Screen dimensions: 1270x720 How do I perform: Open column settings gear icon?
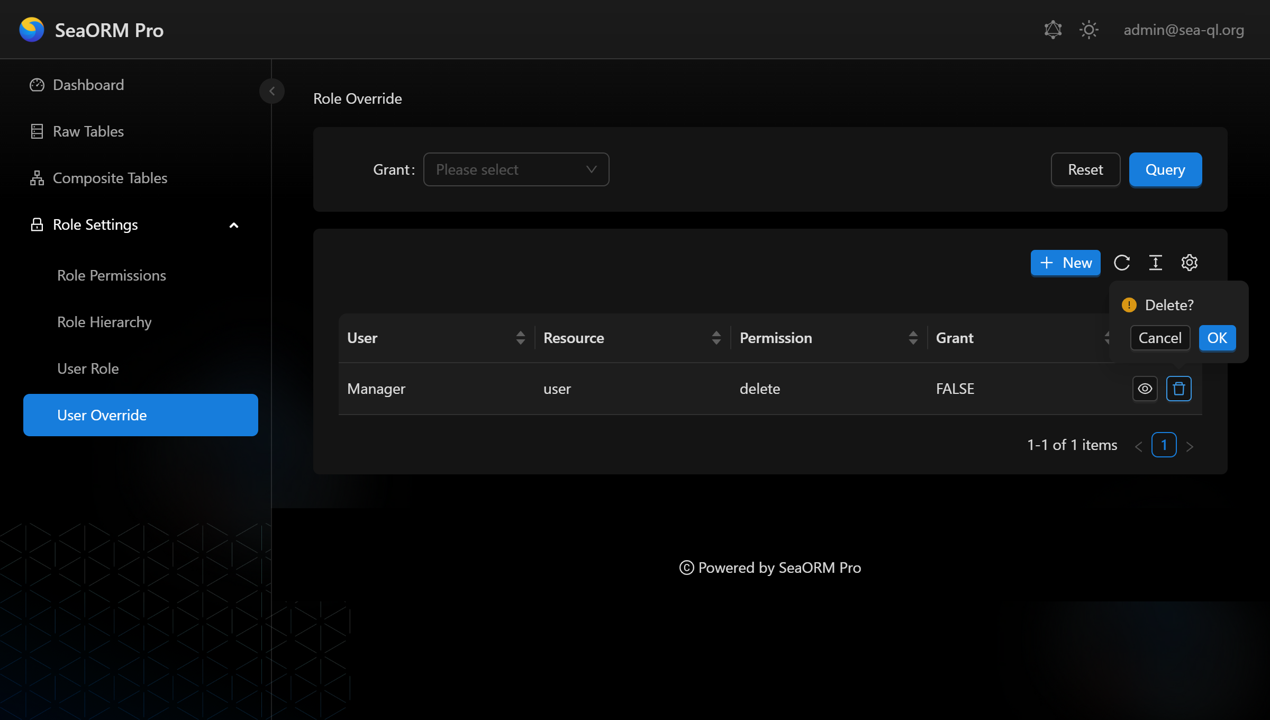coord(1189,263)
